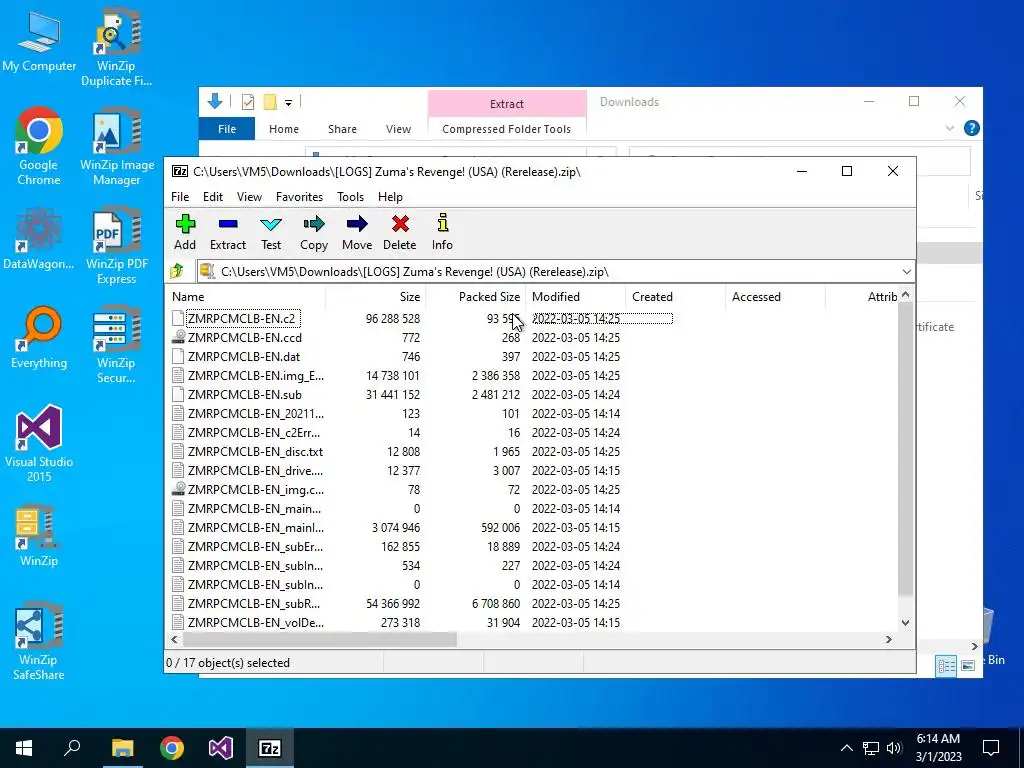This screenshot has width=1024, height=768.
Task: Select WinZip Image Manager desktop icon
Action: [117, 147]
